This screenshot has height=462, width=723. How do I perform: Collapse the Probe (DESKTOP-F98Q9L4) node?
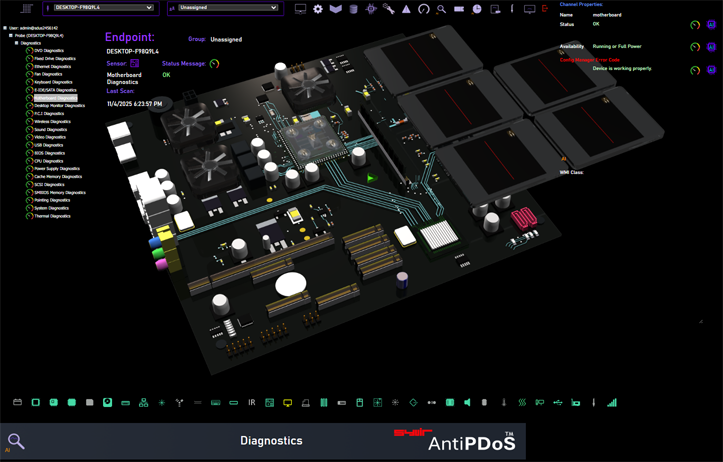[x=11, y=36]
